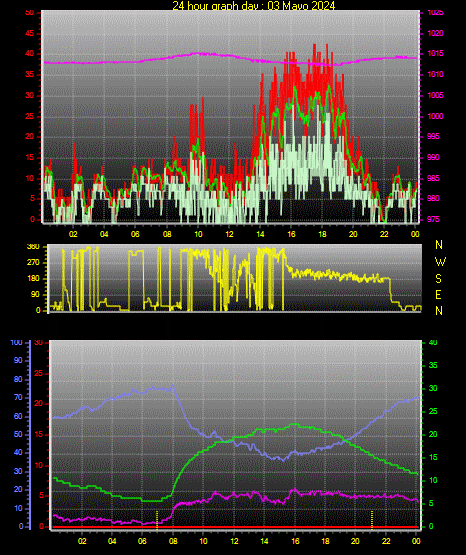Click the green temperature line peak near 16

pos(293,424)
